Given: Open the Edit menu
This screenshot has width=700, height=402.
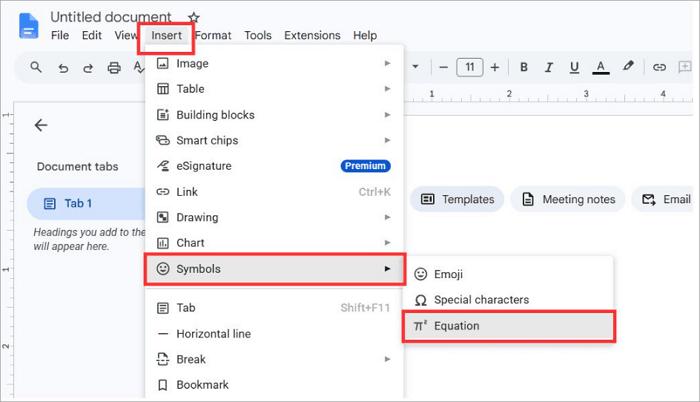Looking at the screenshot, I should [x=92, y=35].
